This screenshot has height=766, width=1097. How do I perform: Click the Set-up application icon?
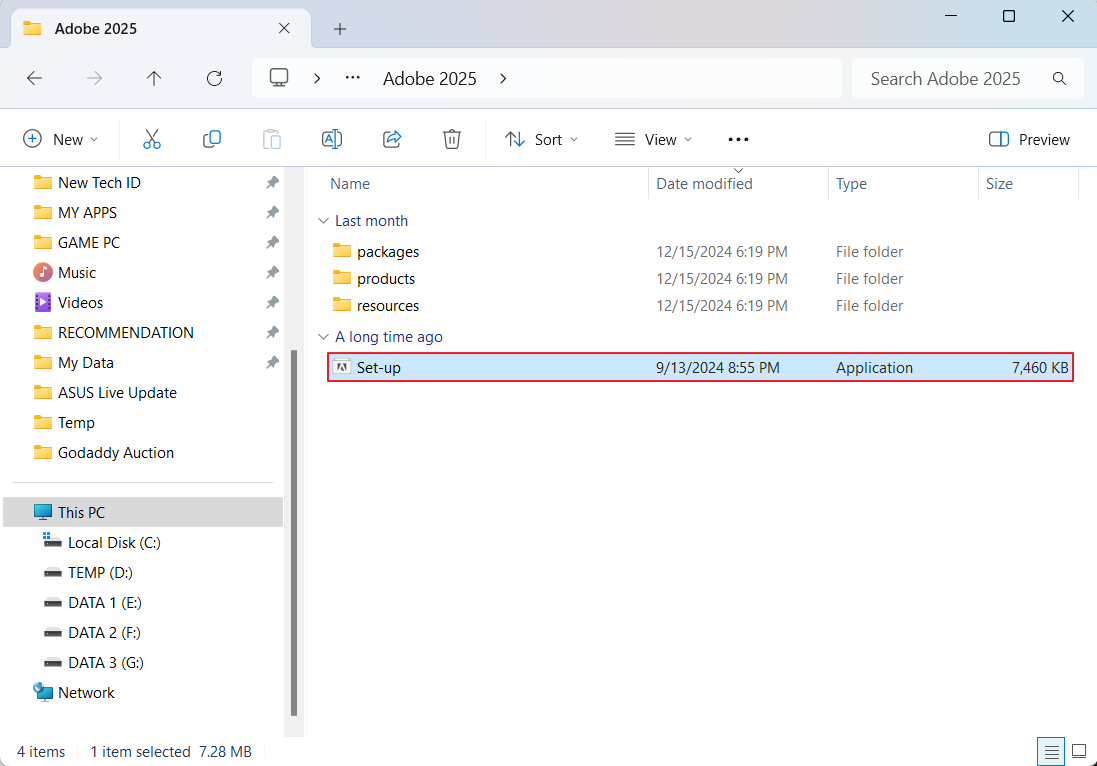(x=341, y=367)
